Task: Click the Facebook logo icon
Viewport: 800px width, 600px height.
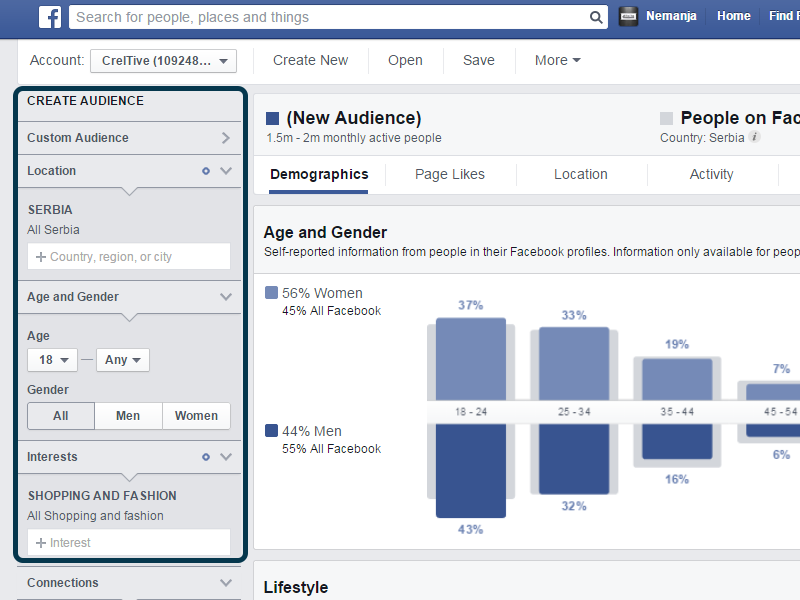Action: (50, 17)
